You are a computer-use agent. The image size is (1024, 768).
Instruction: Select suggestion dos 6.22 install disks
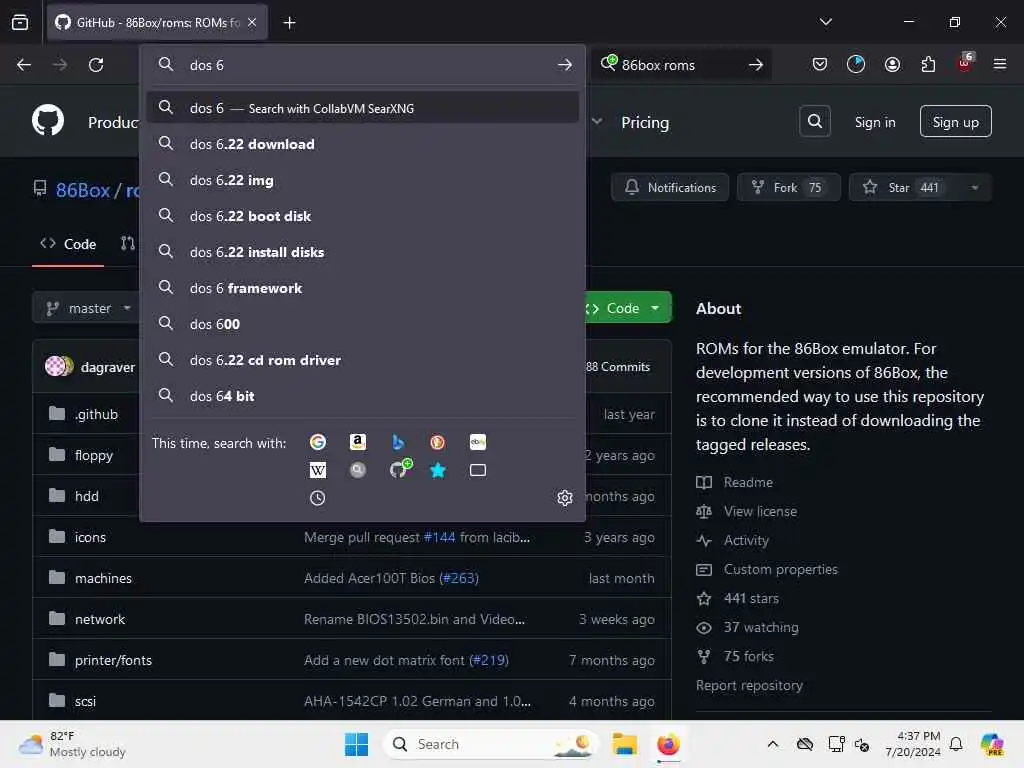(362, 251)
